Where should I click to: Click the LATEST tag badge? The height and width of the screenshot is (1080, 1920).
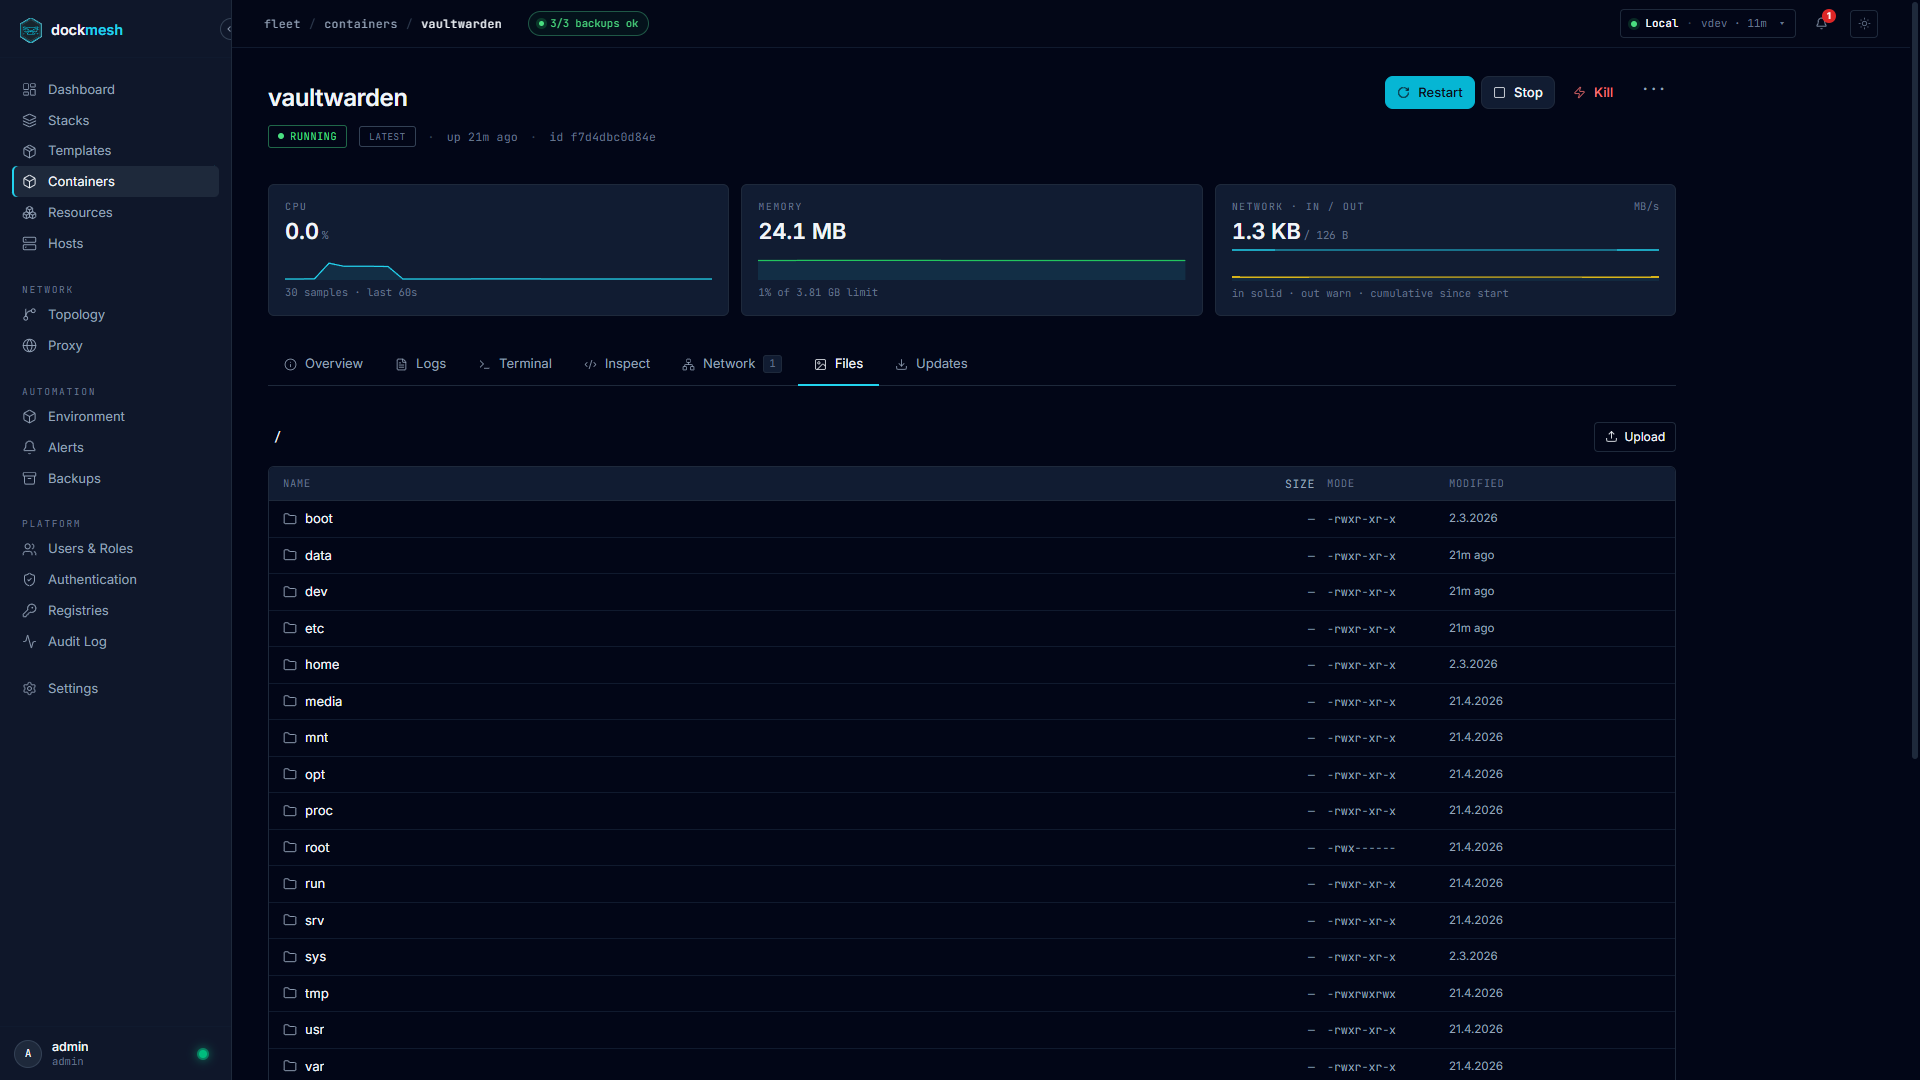click(x=387, y=136)
